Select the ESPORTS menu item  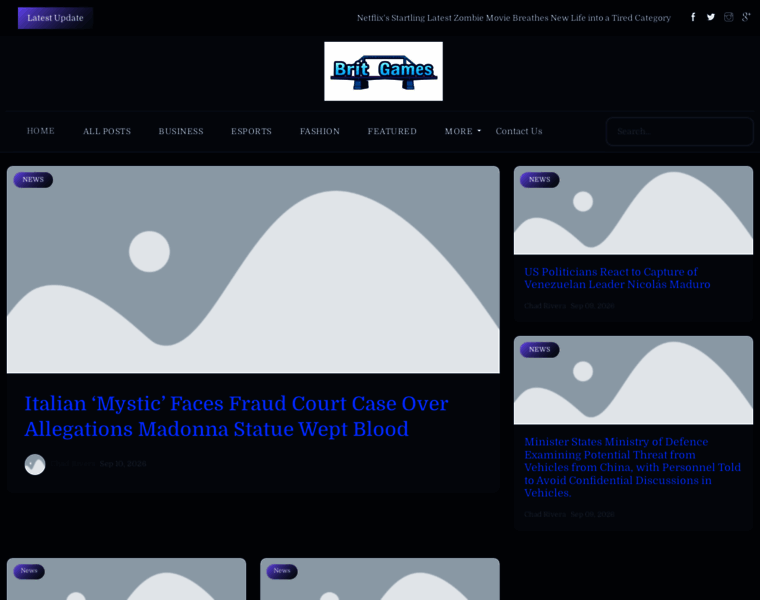[x=251, y=131]
